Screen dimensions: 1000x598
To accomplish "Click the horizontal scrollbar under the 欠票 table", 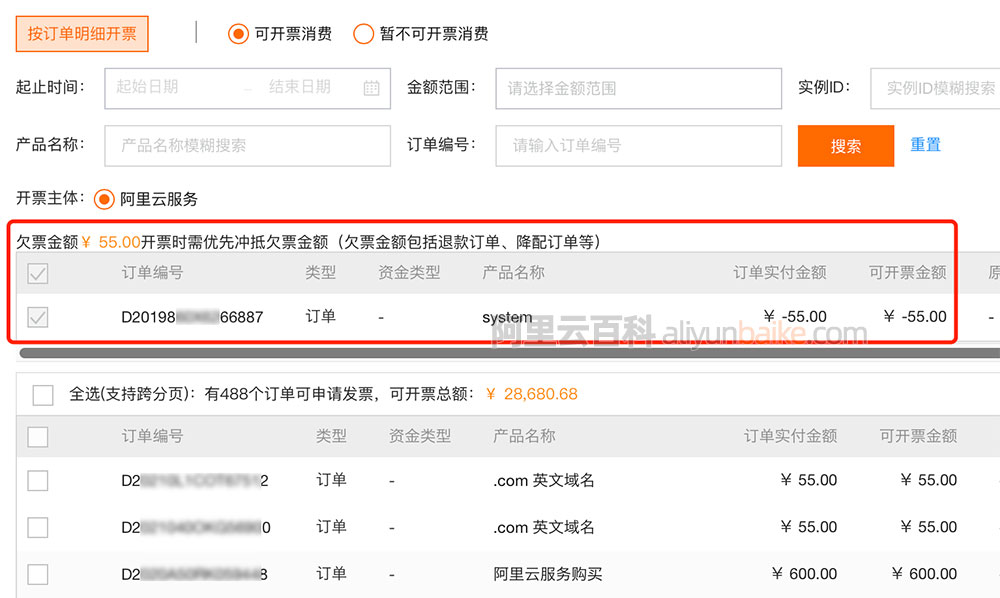I will point(510,353).
